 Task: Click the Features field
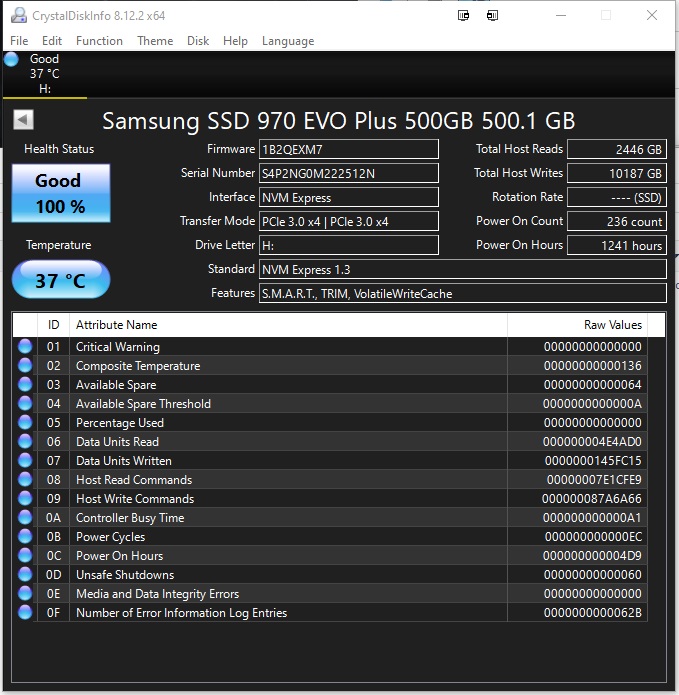click(463, 293)
